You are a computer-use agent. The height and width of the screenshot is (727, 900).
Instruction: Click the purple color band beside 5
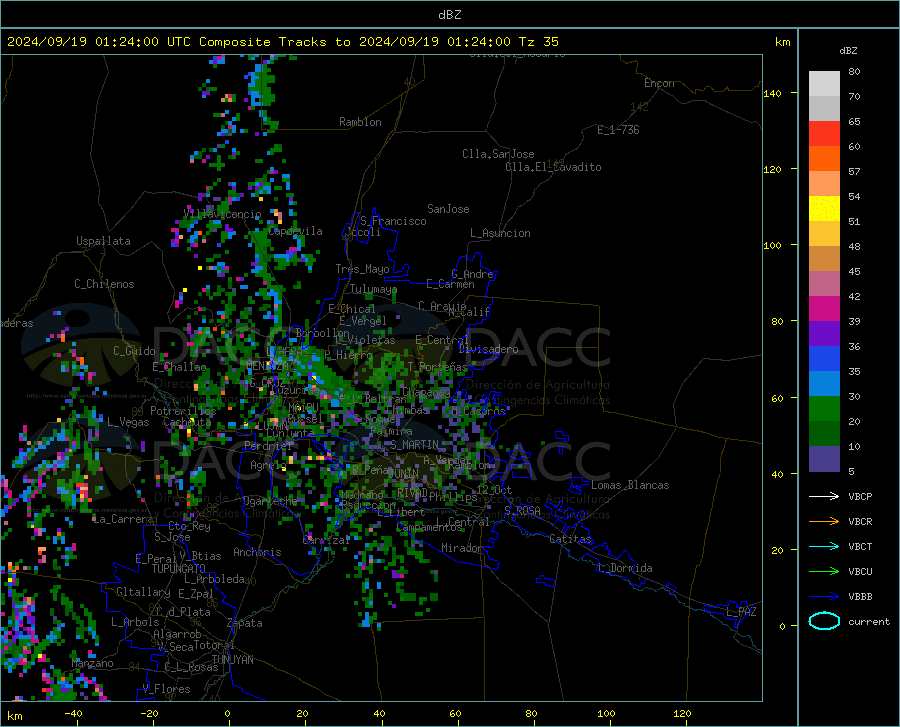click(824, 459)
